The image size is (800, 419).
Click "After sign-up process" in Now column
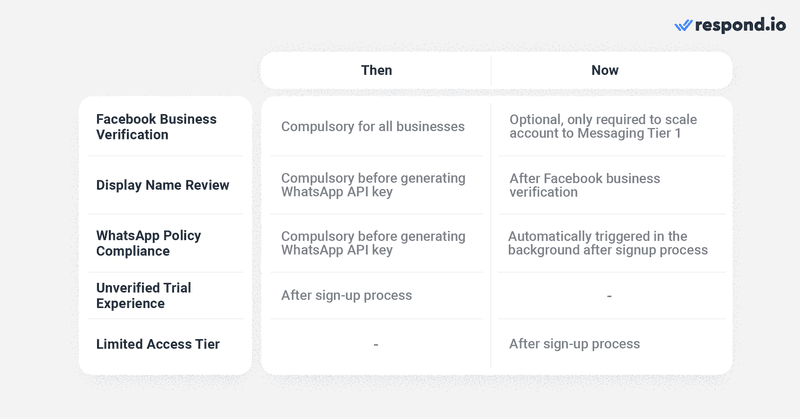(575, 344)
